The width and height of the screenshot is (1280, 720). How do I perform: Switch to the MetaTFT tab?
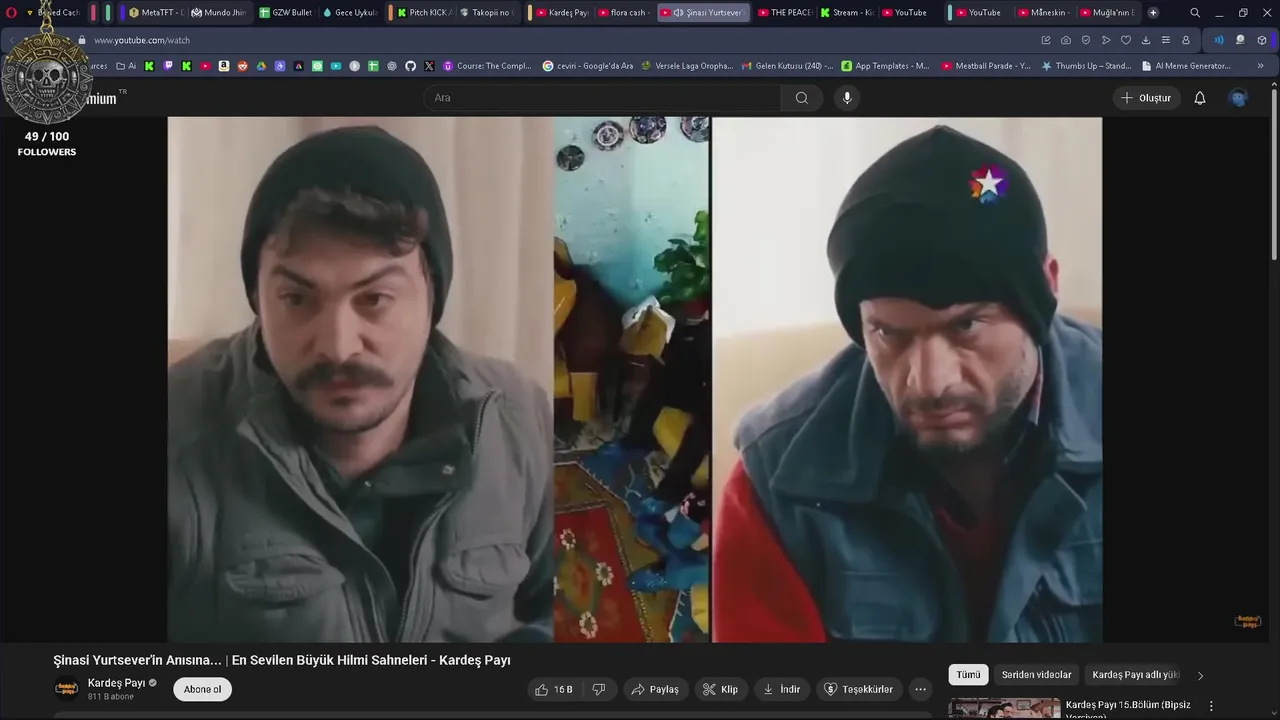tap(156, 13)
